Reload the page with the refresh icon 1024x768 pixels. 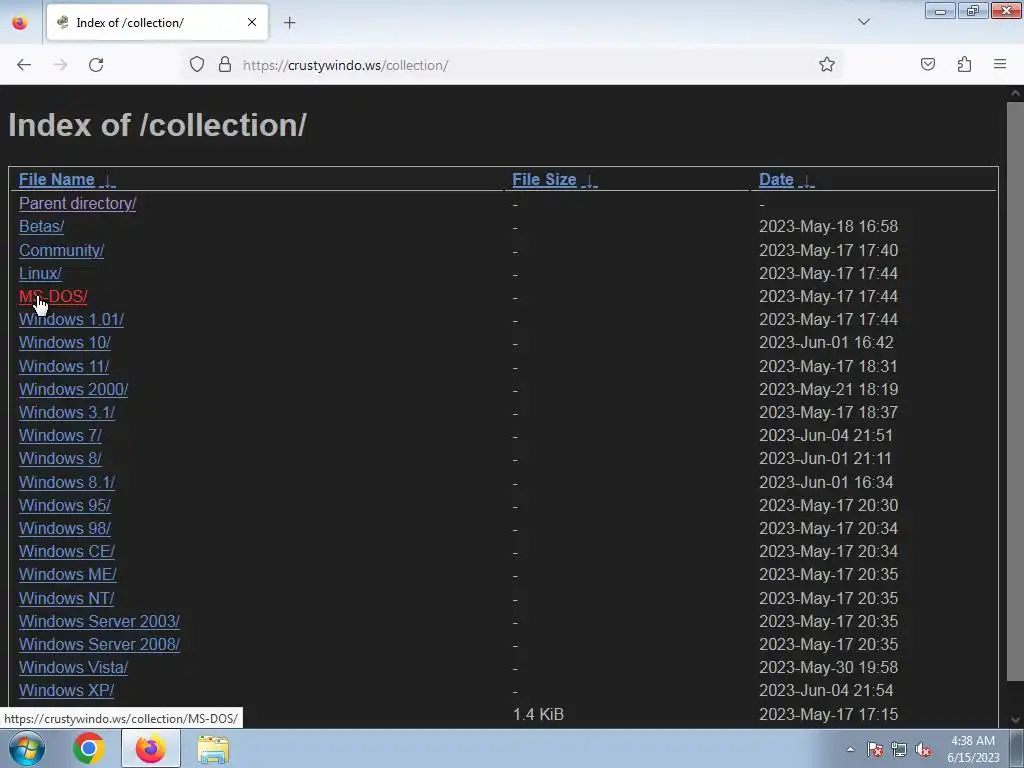coord(96,65)
